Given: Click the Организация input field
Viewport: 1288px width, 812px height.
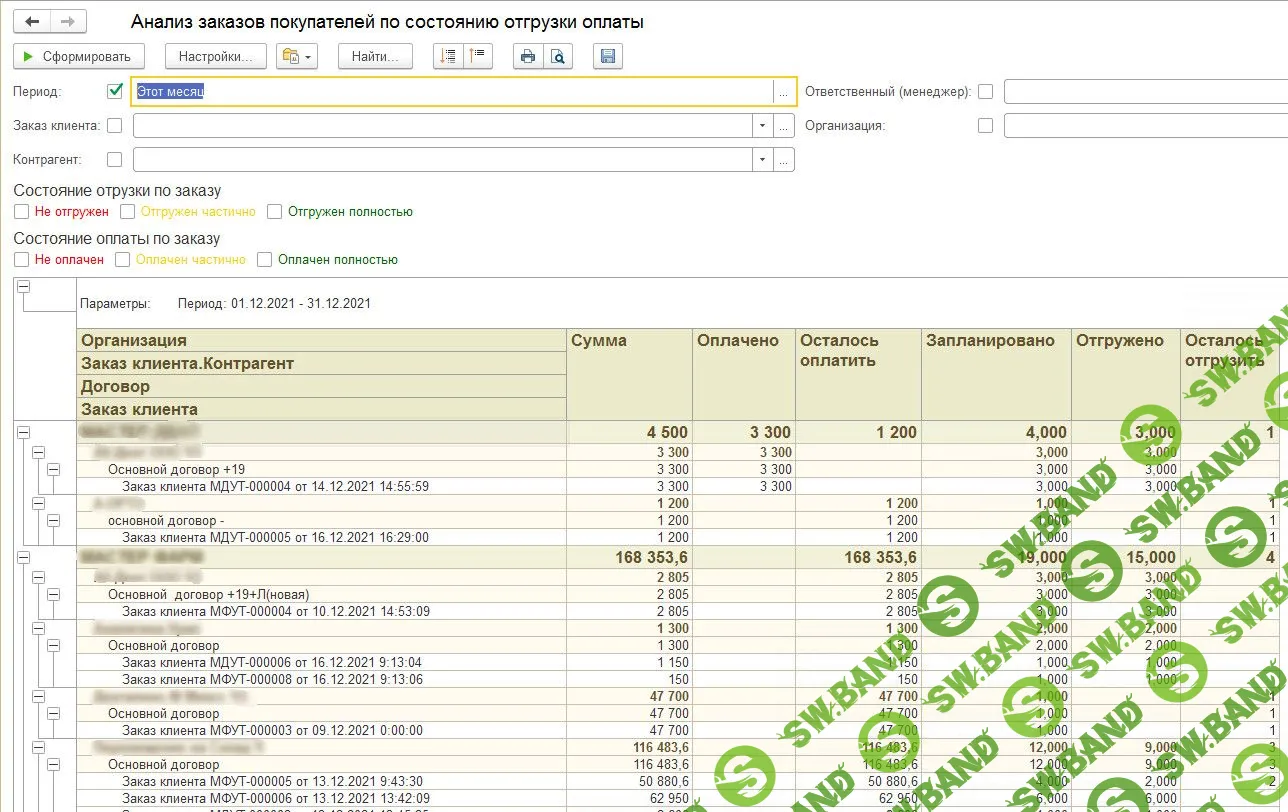Looking at the screenshot, I should point(1146,126).
